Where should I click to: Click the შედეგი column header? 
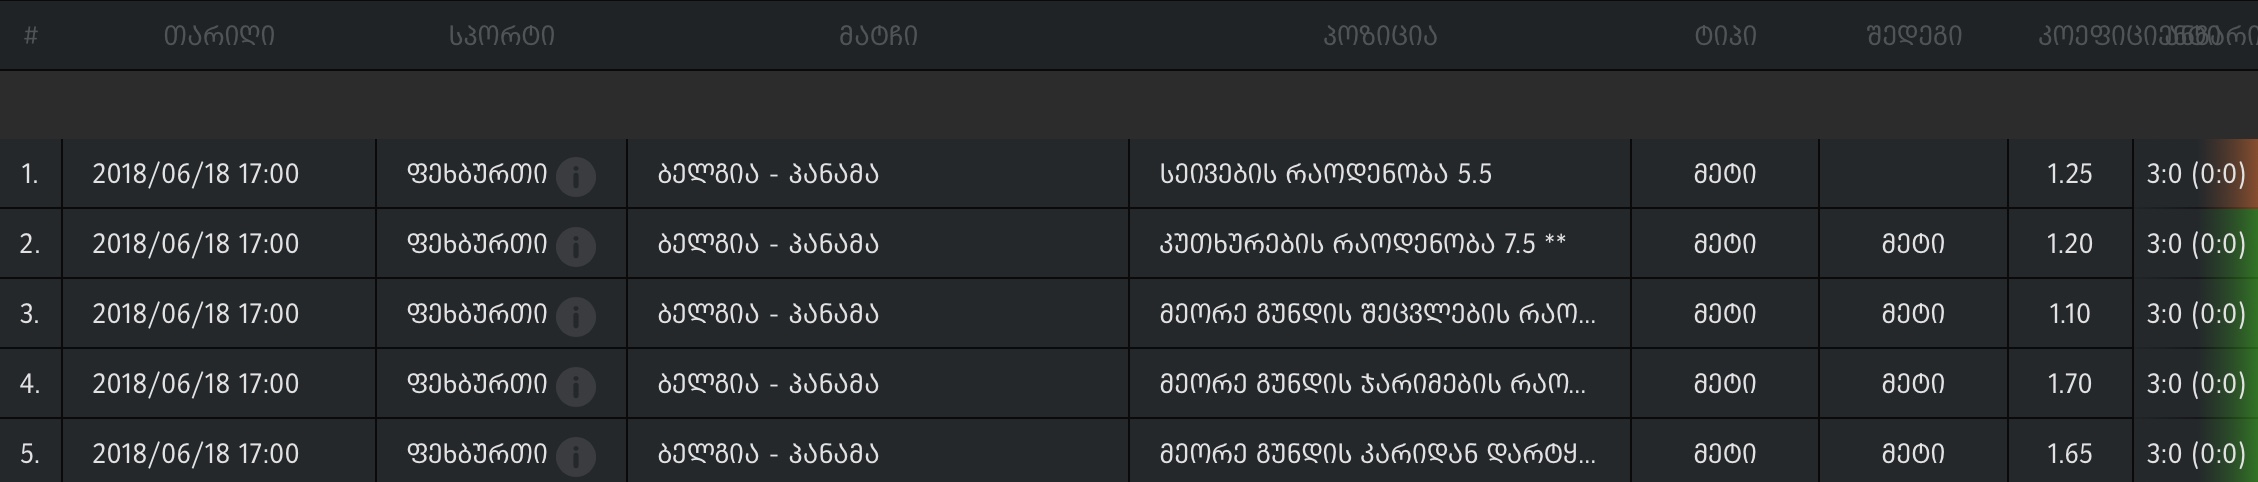(x=1914, y=36)
